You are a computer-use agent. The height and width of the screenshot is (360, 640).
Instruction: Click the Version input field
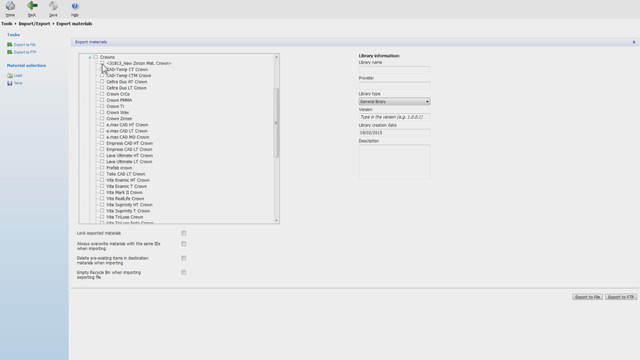[394, 117]
